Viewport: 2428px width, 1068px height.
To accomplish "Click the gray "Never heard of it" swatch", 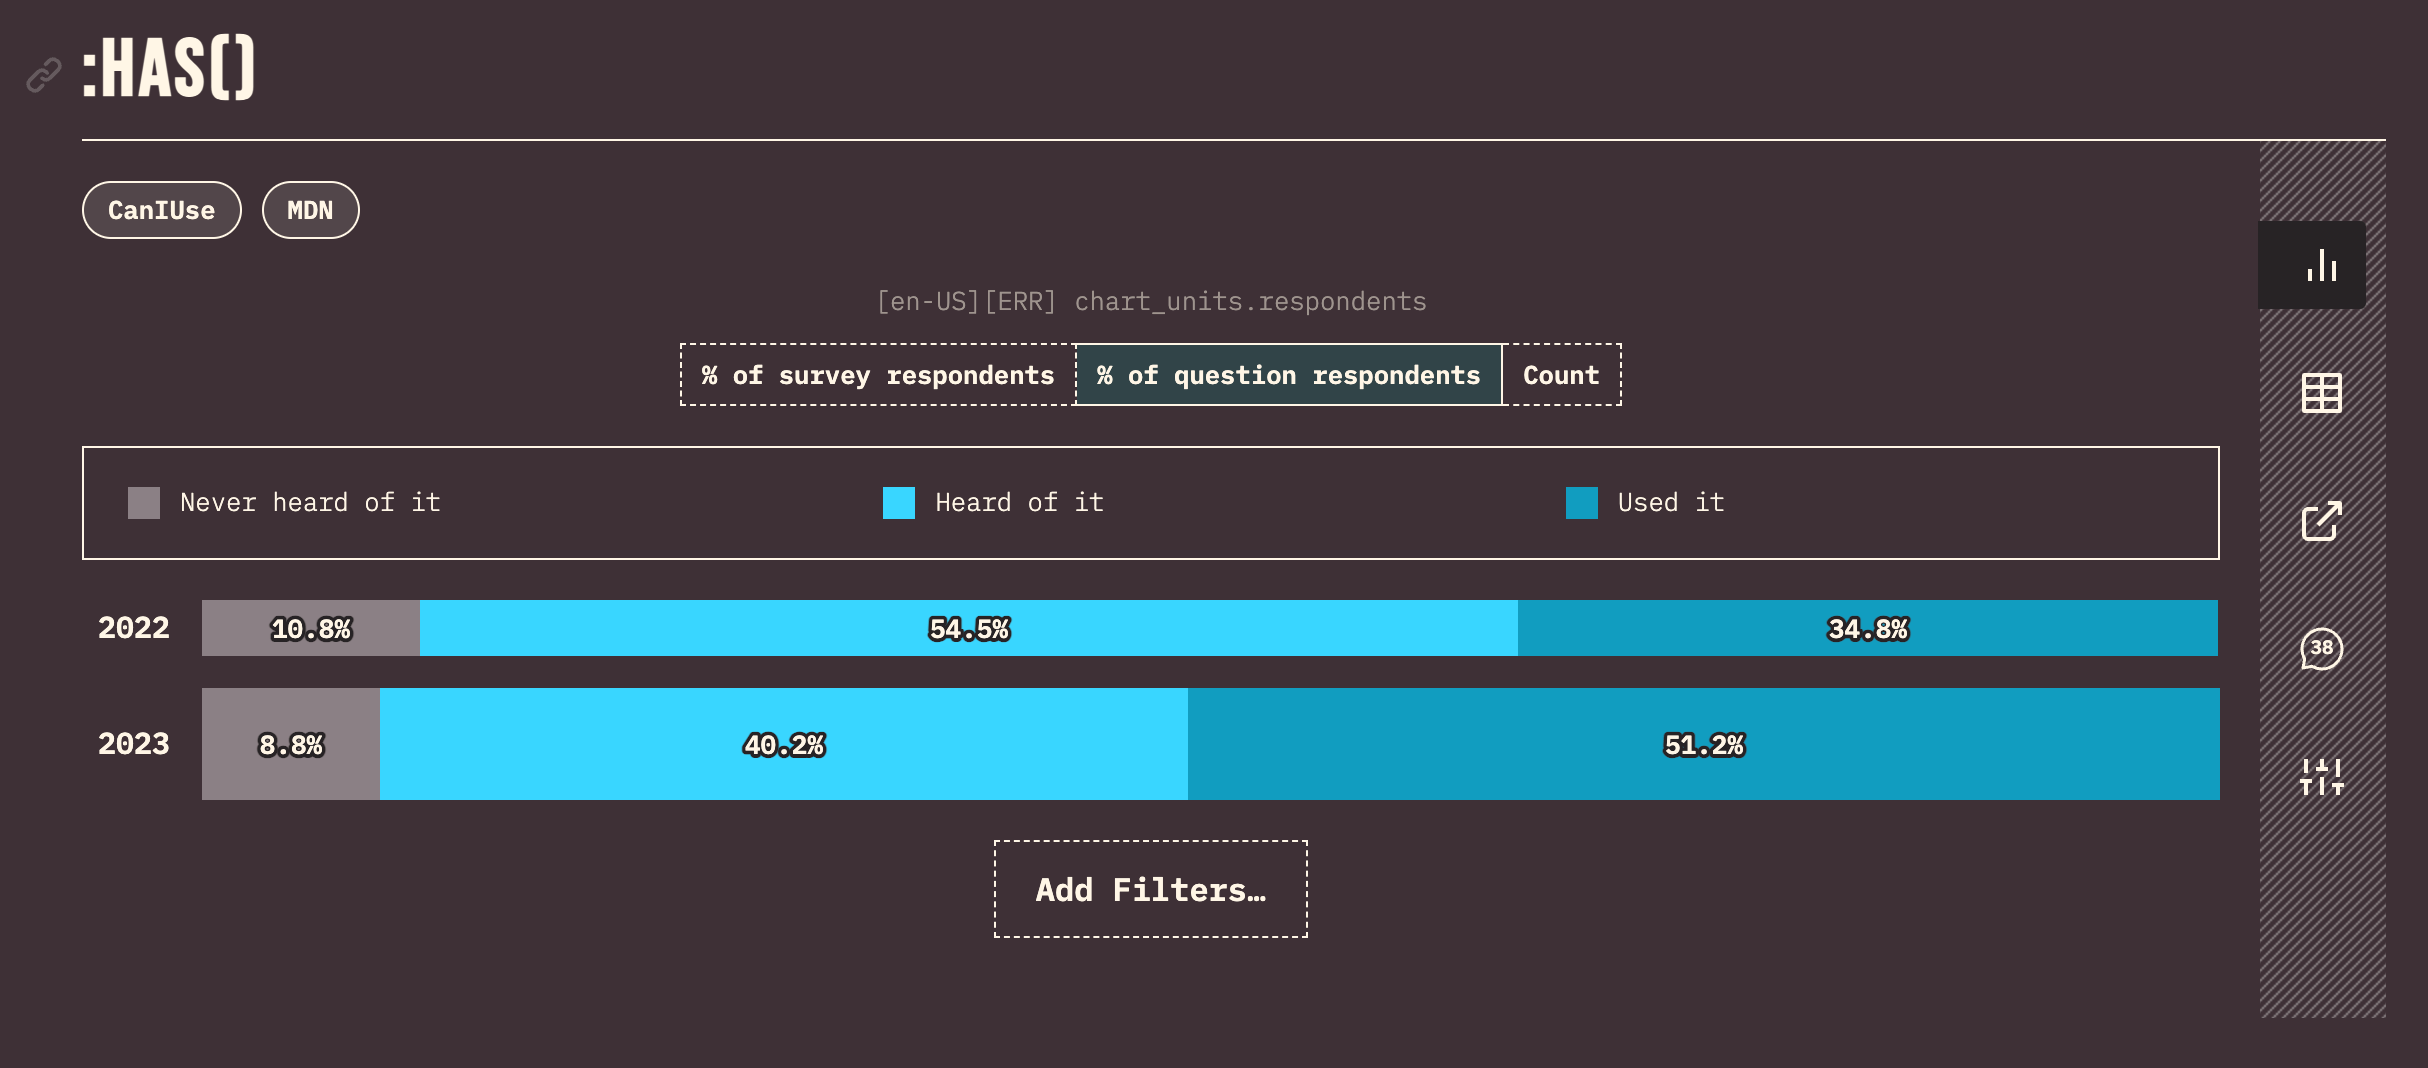I will [x=143, y=503].
